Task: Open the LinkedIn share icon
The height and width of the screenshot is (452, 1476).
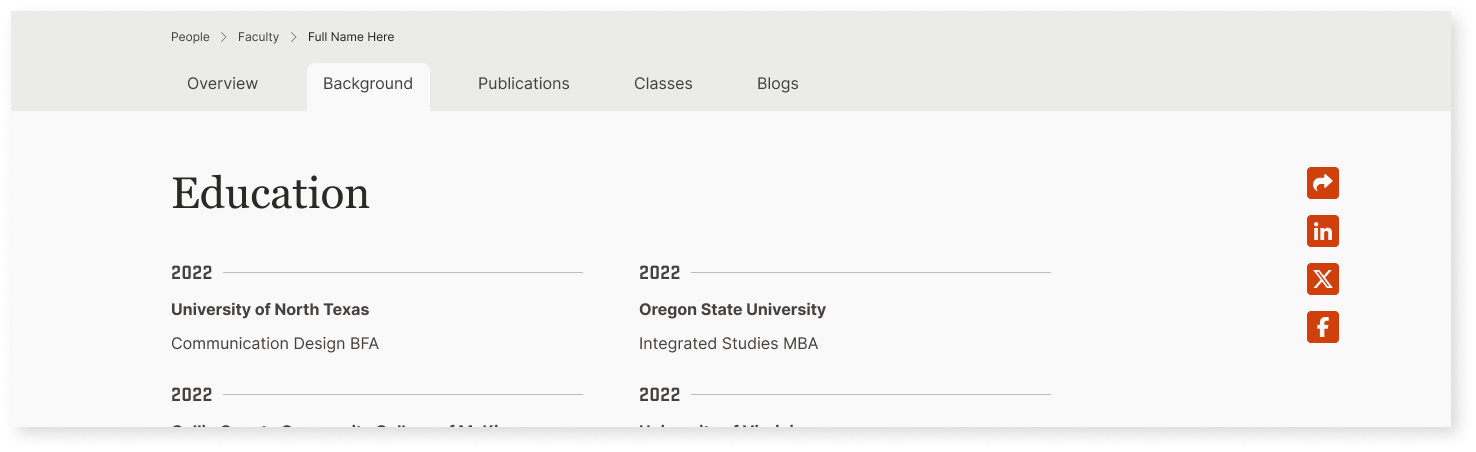Action: (1322, 231)
